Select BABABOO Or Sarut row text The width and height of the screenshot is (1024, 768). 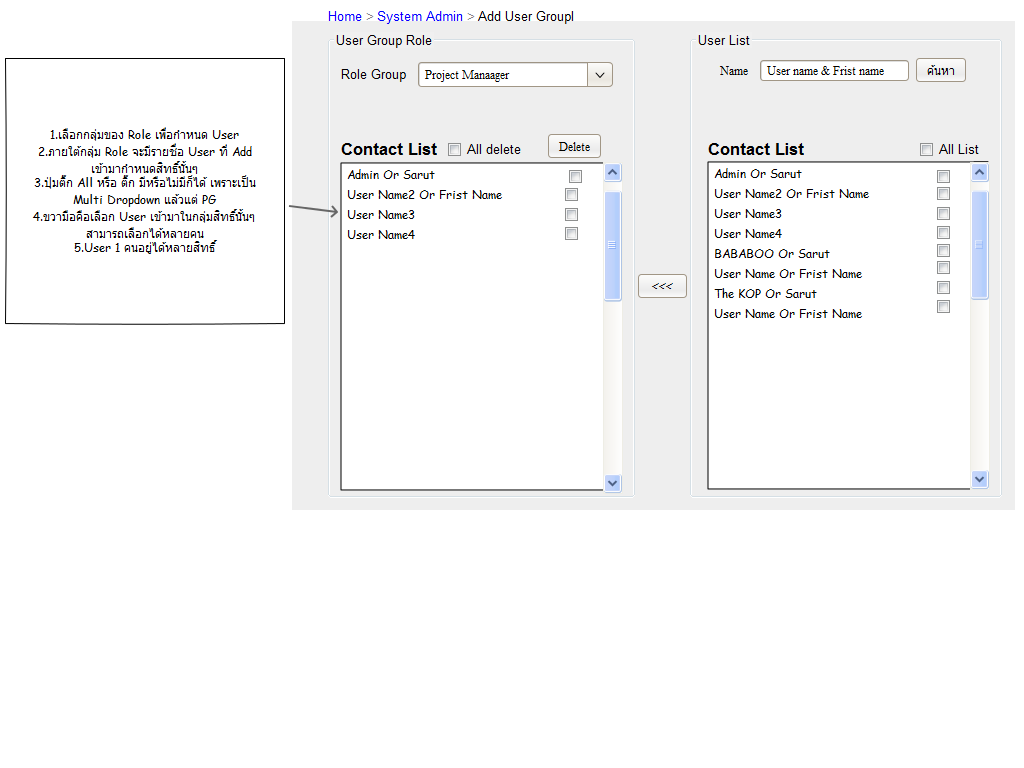coord(771,253)
